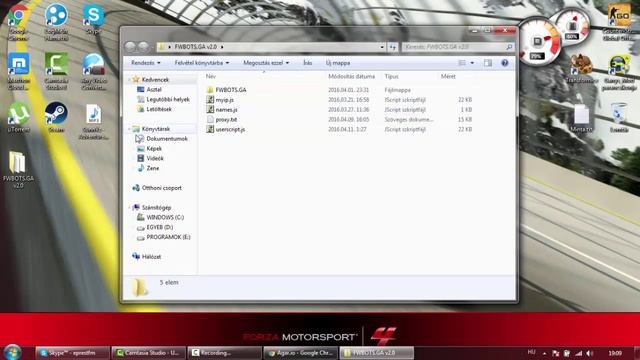The height and width of the screenshot is (360, 640).
Task: Open the Képek library
Action: coord(154,149)
